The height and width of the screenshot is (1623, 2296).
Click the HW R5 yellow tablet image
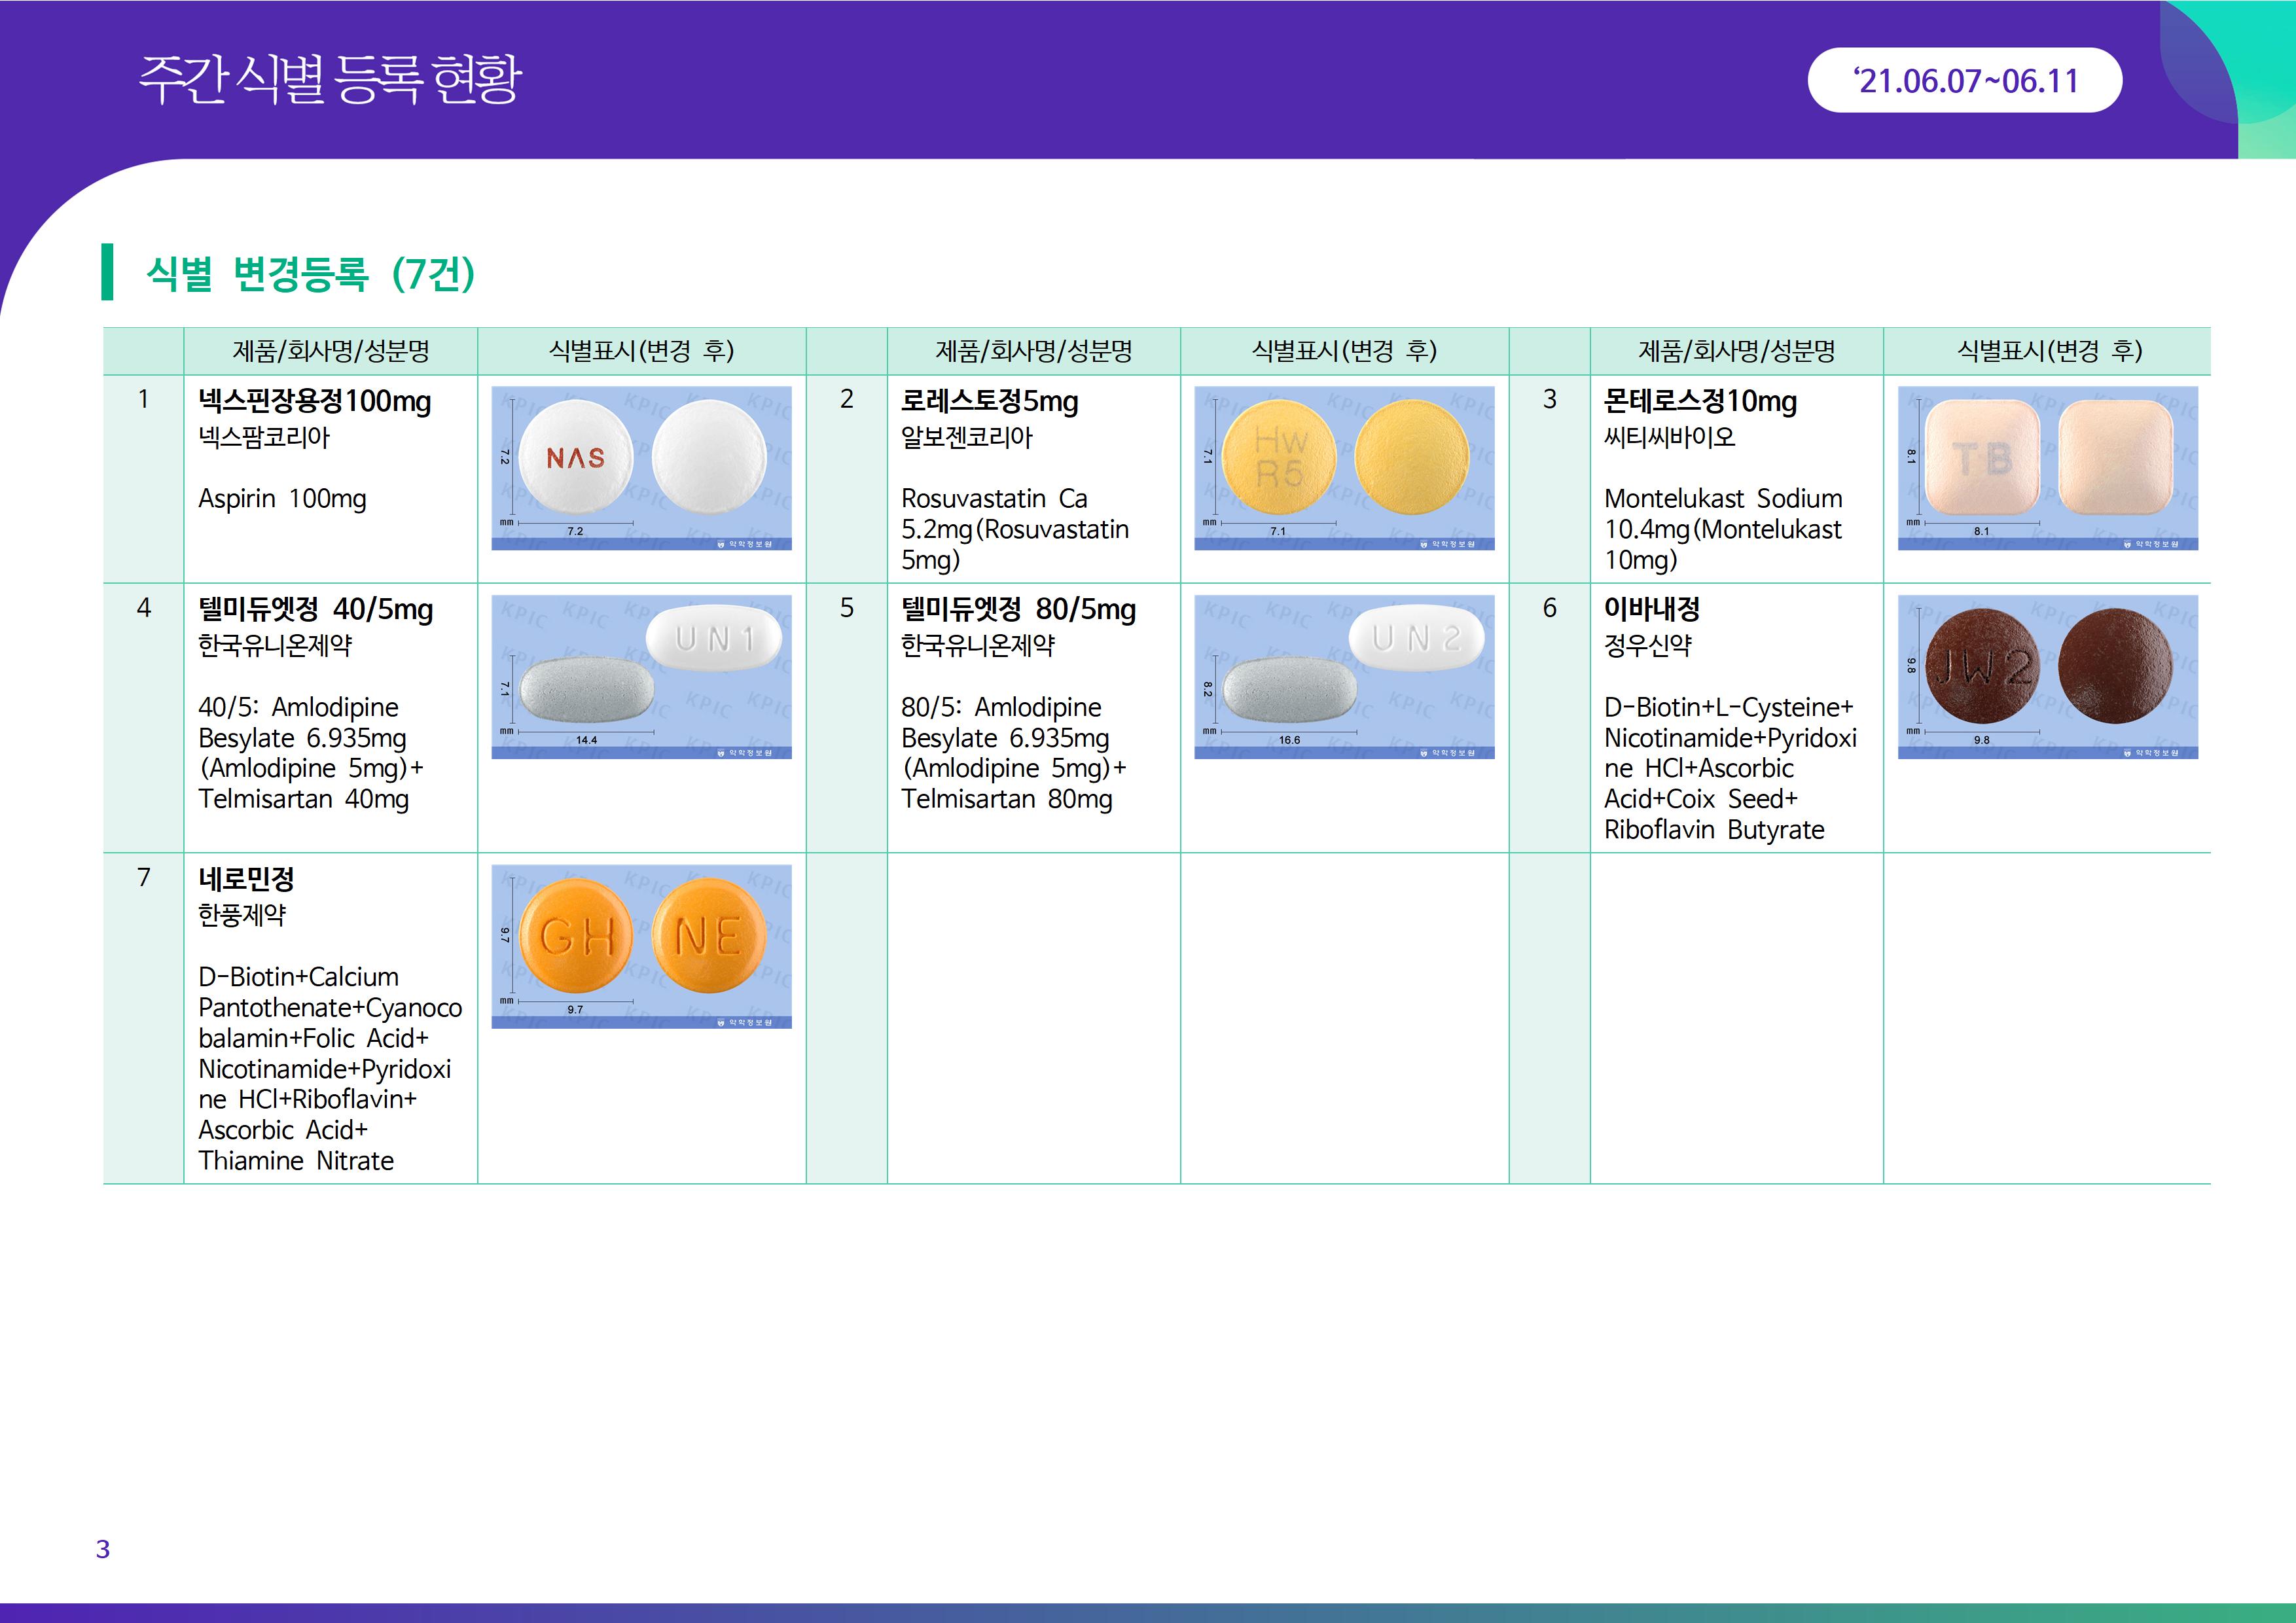[x=1344, y=468]
